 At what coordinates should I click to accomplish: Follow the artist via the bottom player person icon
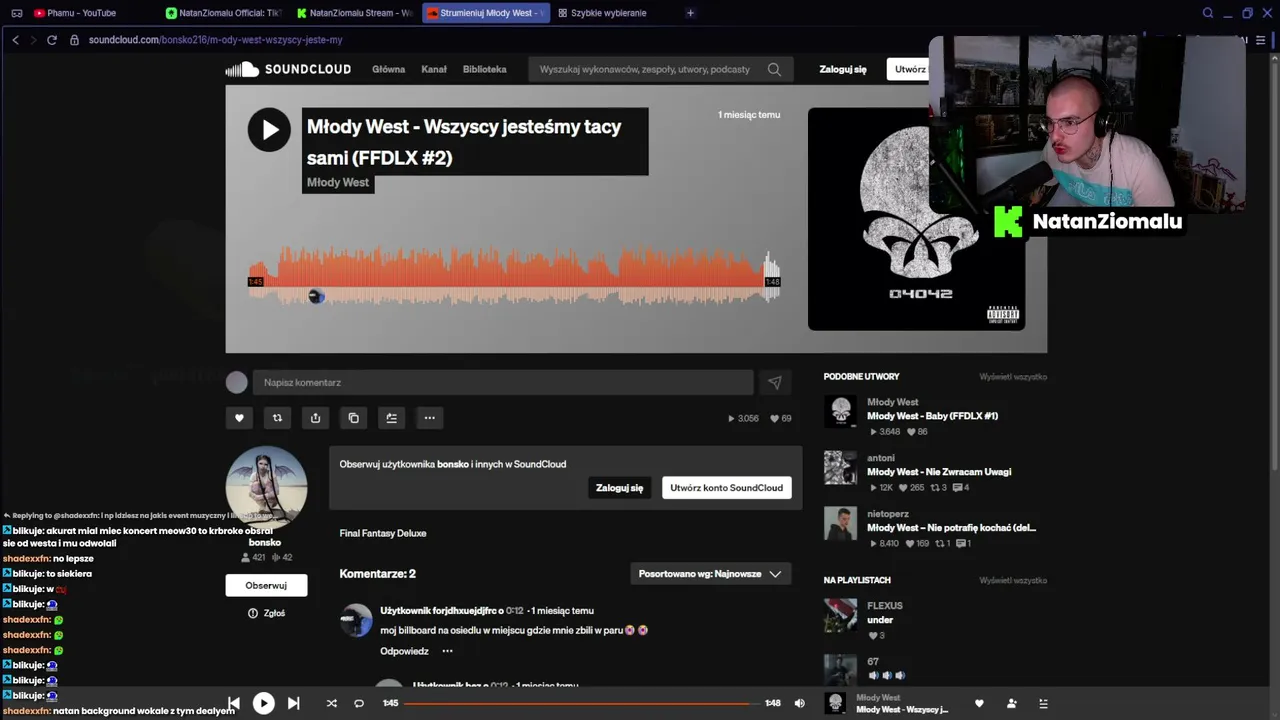tap(1011, 703)
